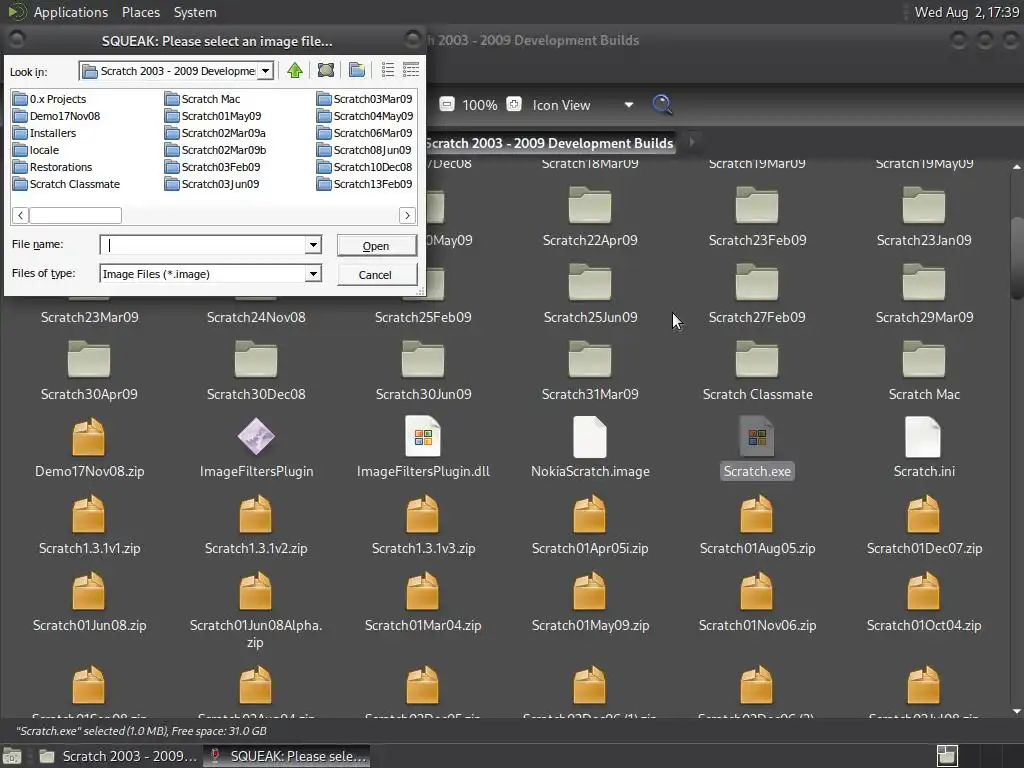1024x768 pixels.
Task: Select ImageFiltersPlugin.dll file icon
Action: [x=423, y=437]
